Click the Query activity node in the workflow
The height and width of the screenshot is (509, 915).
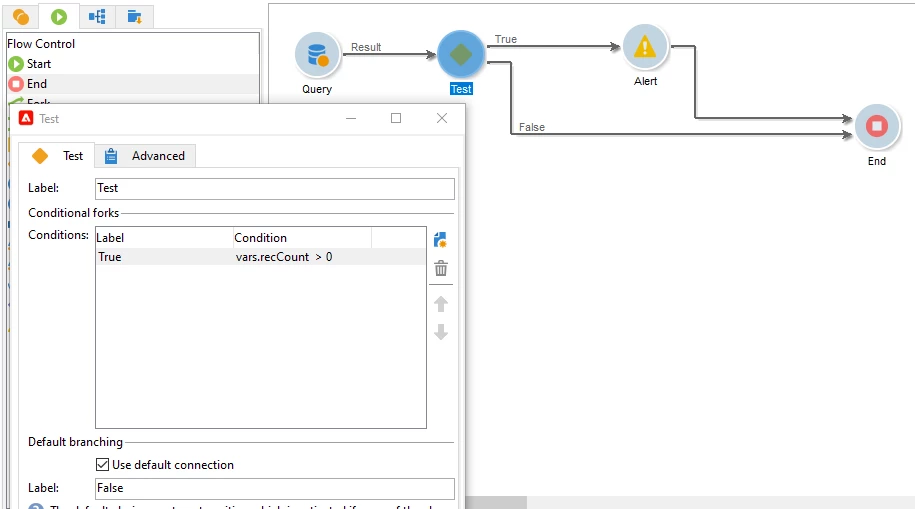tap(317, 55)
